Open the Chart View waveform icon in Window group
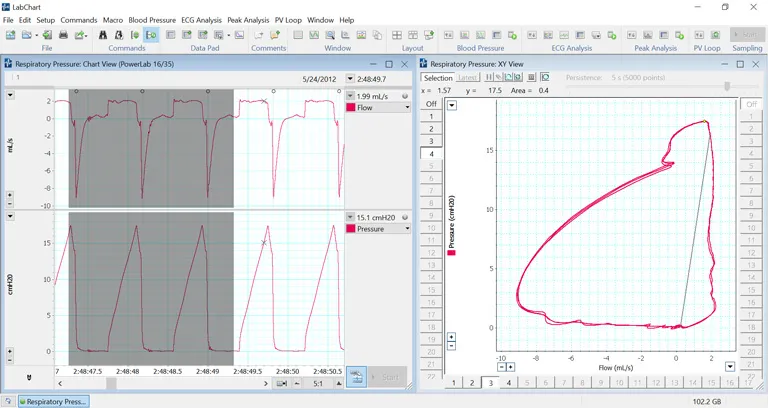This screenshot has width=768, height=408. pyautogui.click(x=314, y=35)
